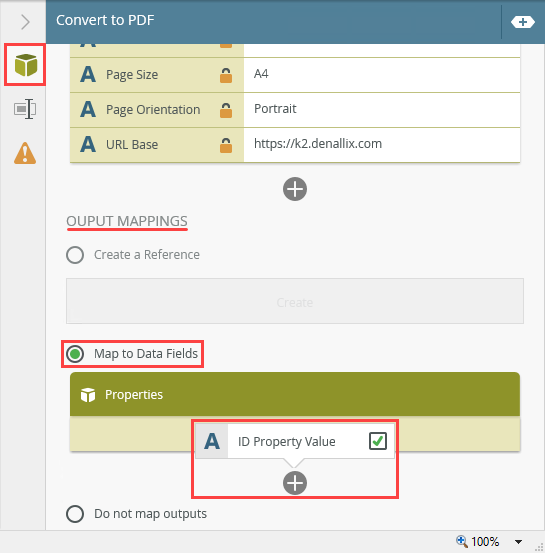545x553 pixels.
Task: Select Map to Data Fields radio option
Action: pos(75,354)
